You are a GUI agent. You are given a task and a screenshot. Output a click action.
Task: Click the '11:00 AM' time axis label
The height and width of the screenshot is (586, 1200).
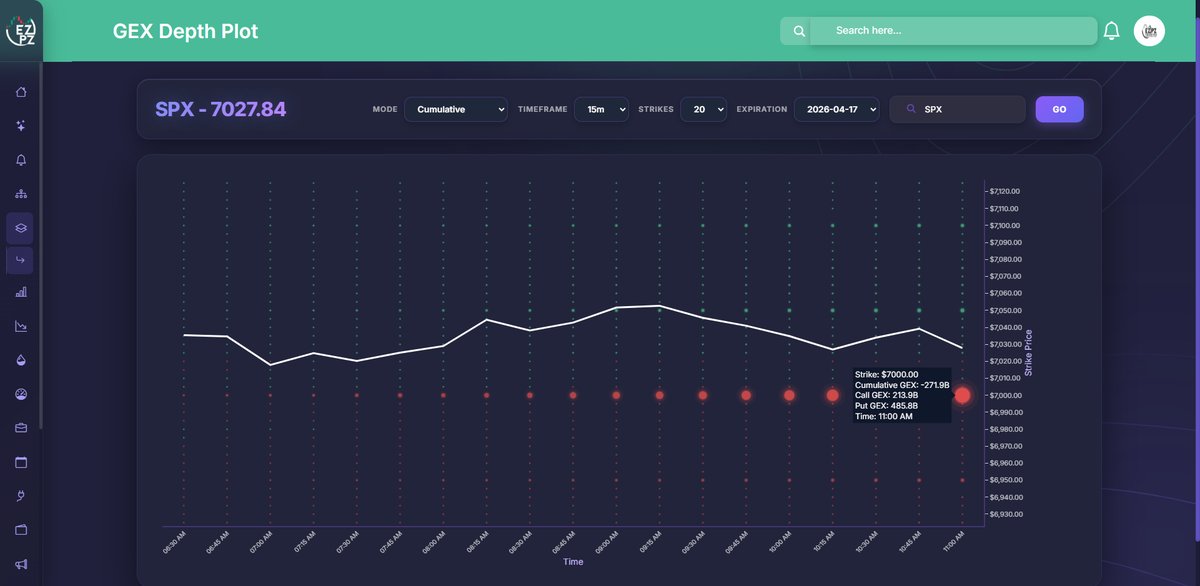tap(952, 542)
